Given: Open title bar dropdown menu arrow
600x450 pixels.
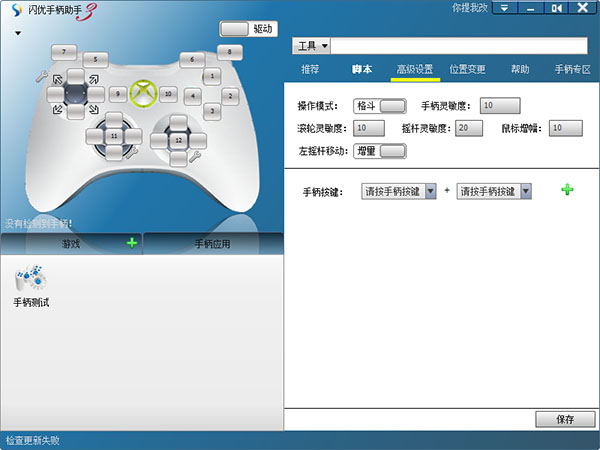Looking at the screenshot, I should point(505,8).
